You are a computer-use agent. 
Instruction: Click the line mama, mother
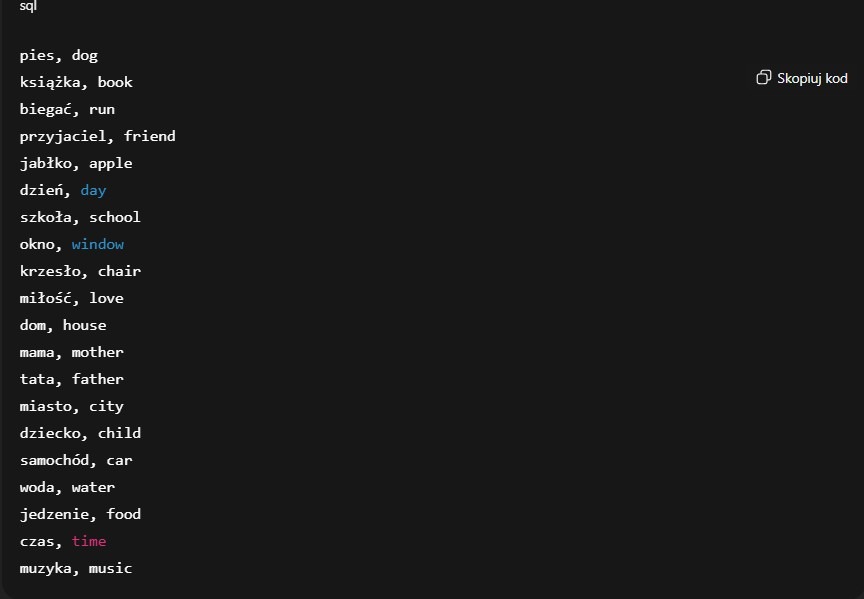coord(71,352)
